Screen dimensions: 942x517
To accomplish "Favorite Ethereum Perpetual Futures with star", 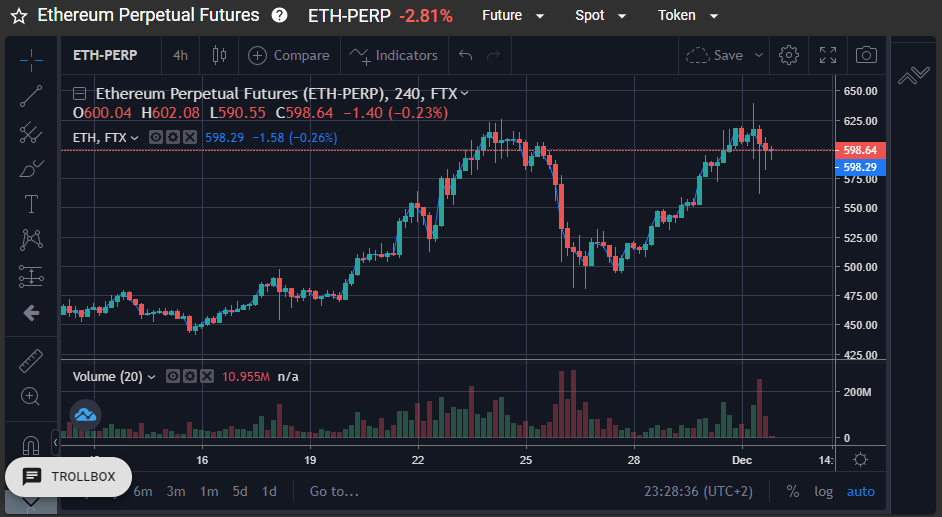I will click(19, 16).
